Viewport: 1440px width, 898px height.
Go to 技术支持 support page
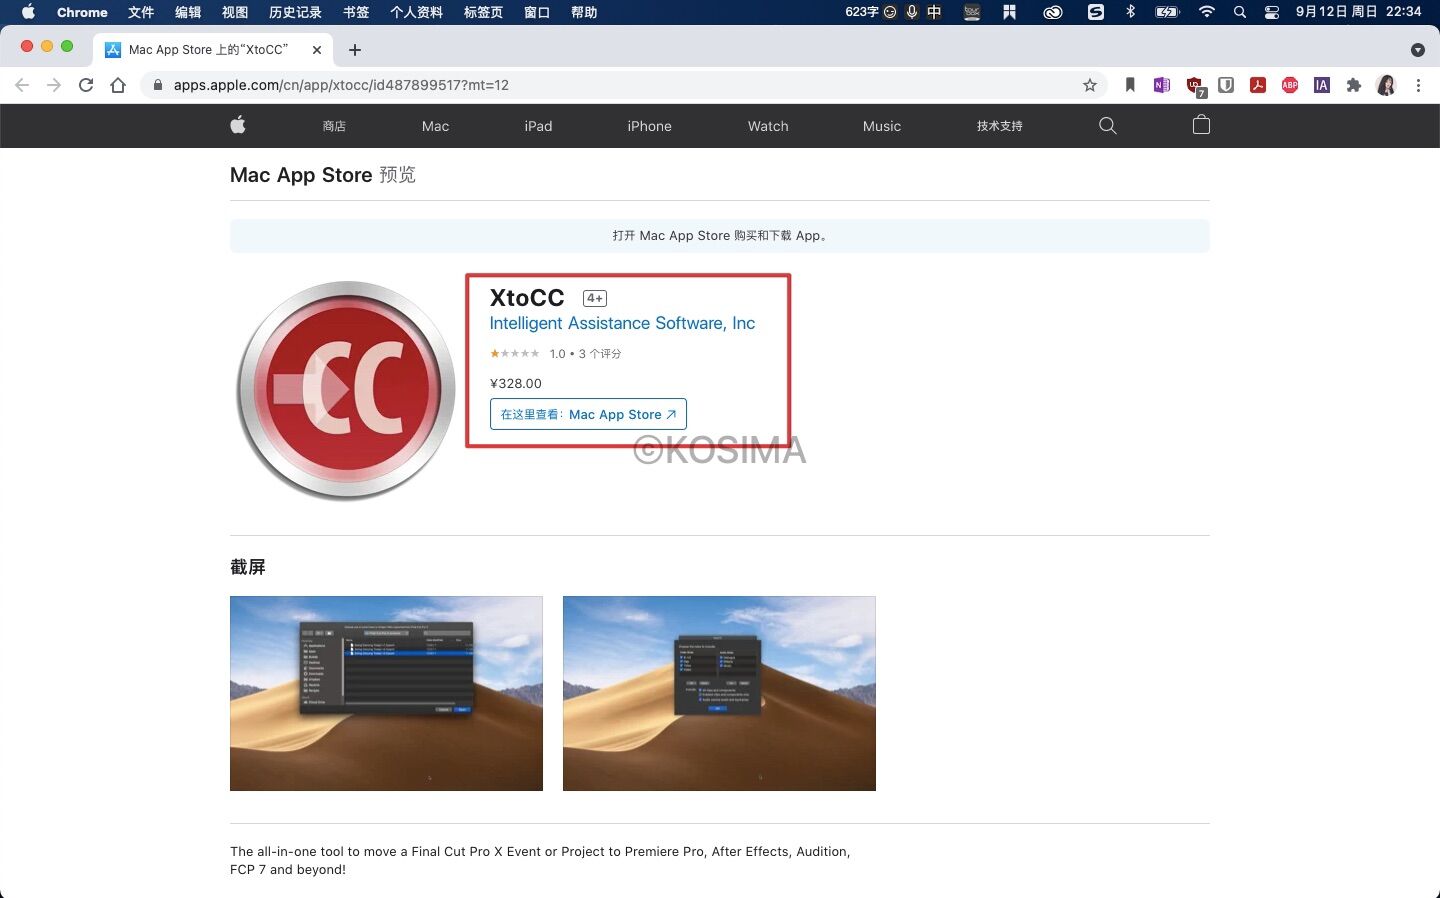point(999,126)
